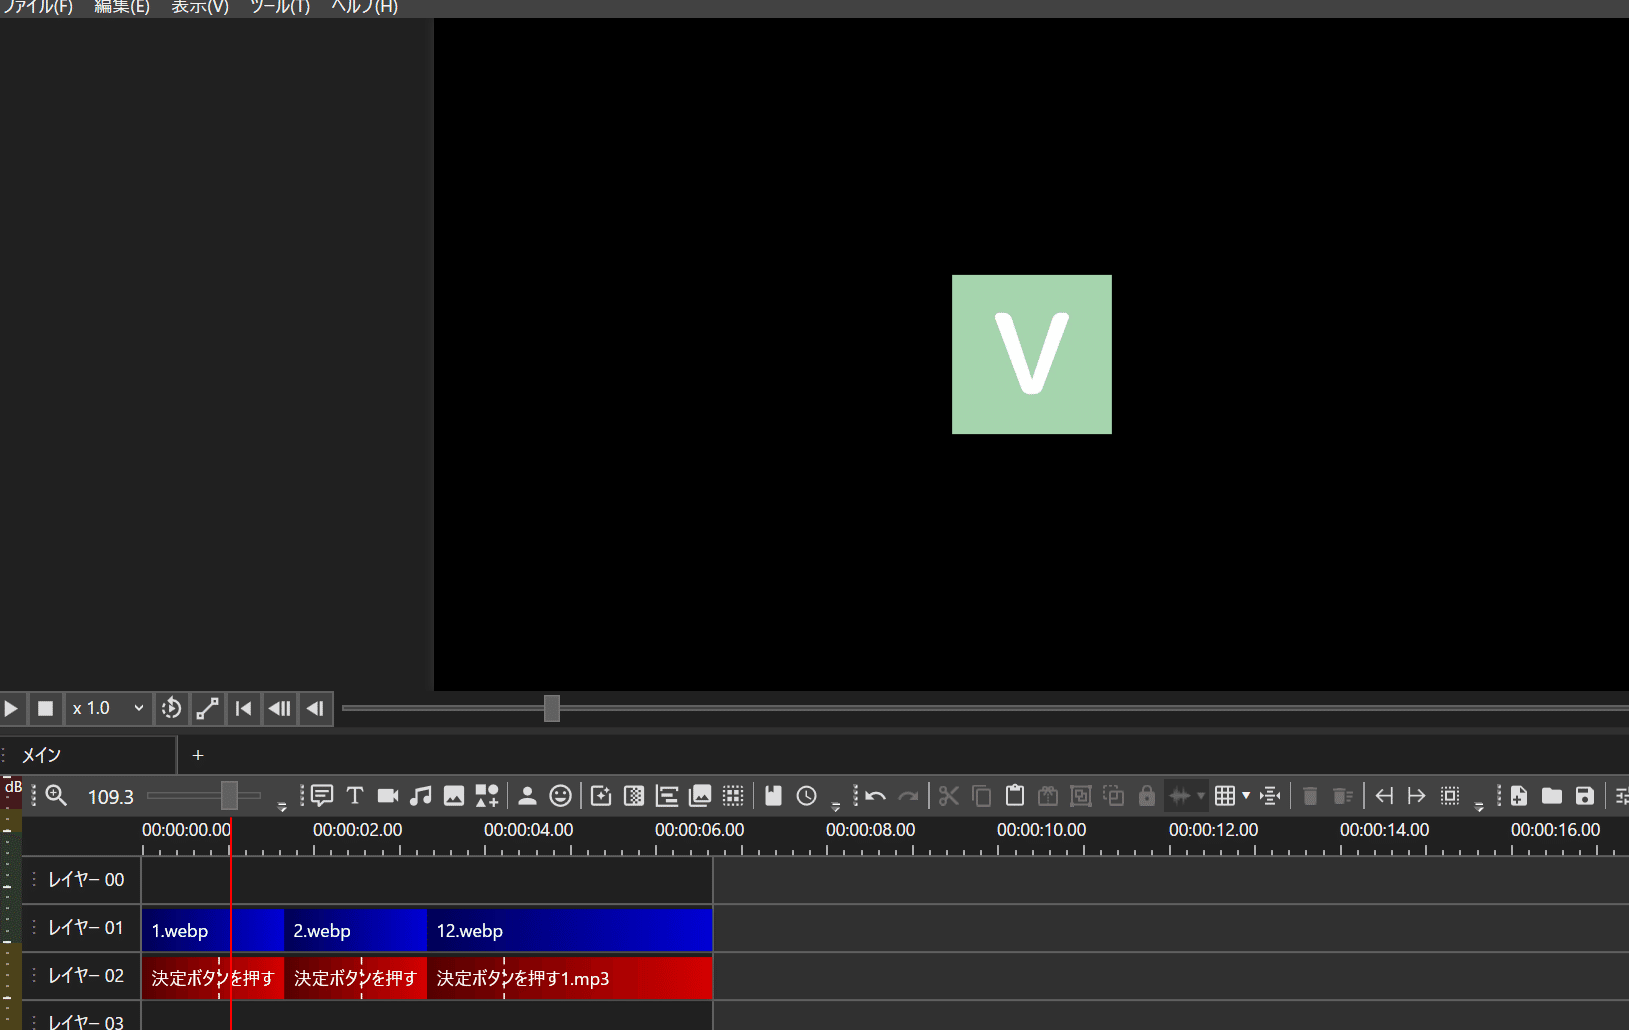Toggle the dashed selection frame icon

point(1450,796)
